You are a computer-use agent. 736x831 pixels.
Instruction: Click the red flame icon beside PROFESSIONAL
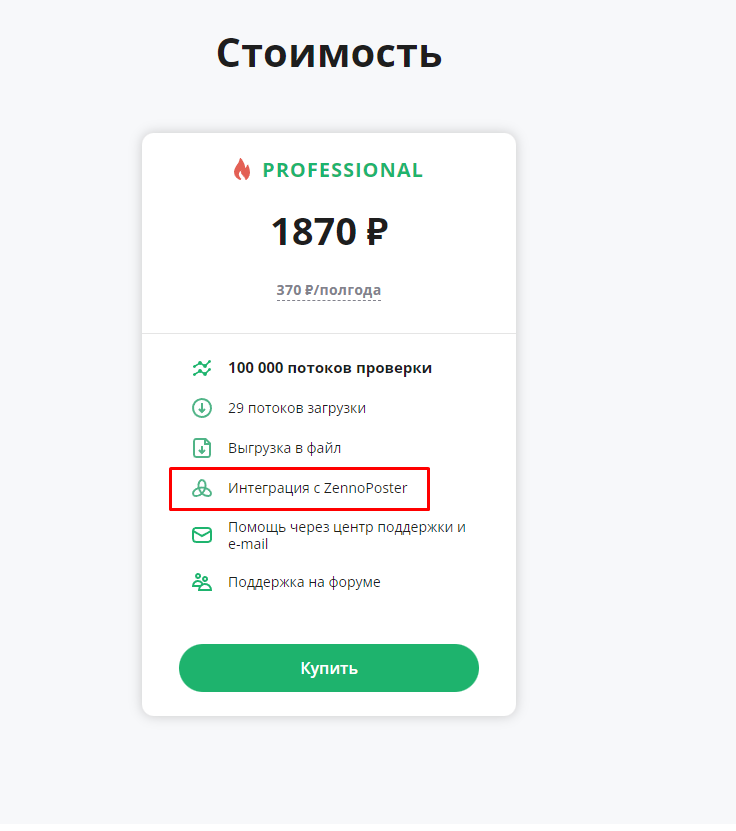(x=242, y=170)
